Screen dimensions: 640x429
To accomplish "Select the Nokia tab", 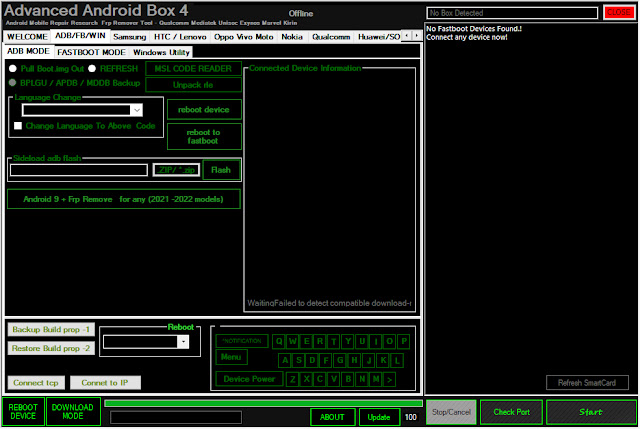I will (x=292, y=37).
